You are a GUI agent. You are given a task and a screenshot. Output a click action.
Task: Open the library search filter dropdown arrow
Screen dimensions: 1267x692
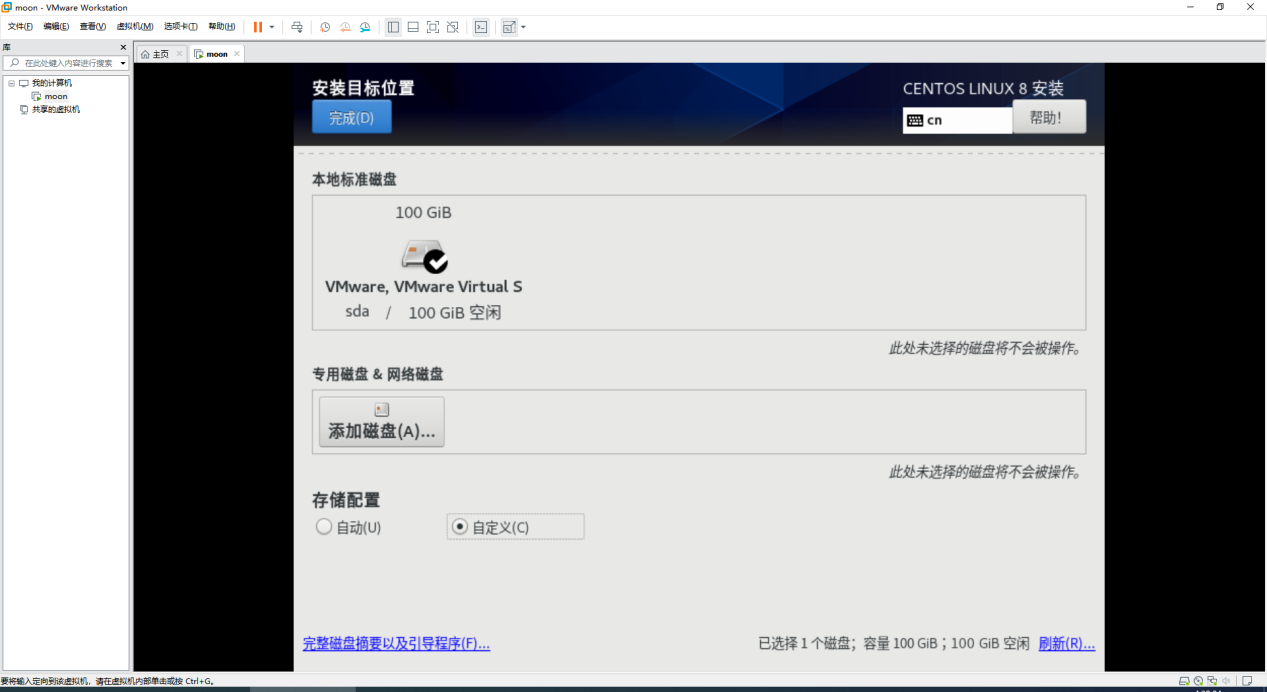point(123,63)
